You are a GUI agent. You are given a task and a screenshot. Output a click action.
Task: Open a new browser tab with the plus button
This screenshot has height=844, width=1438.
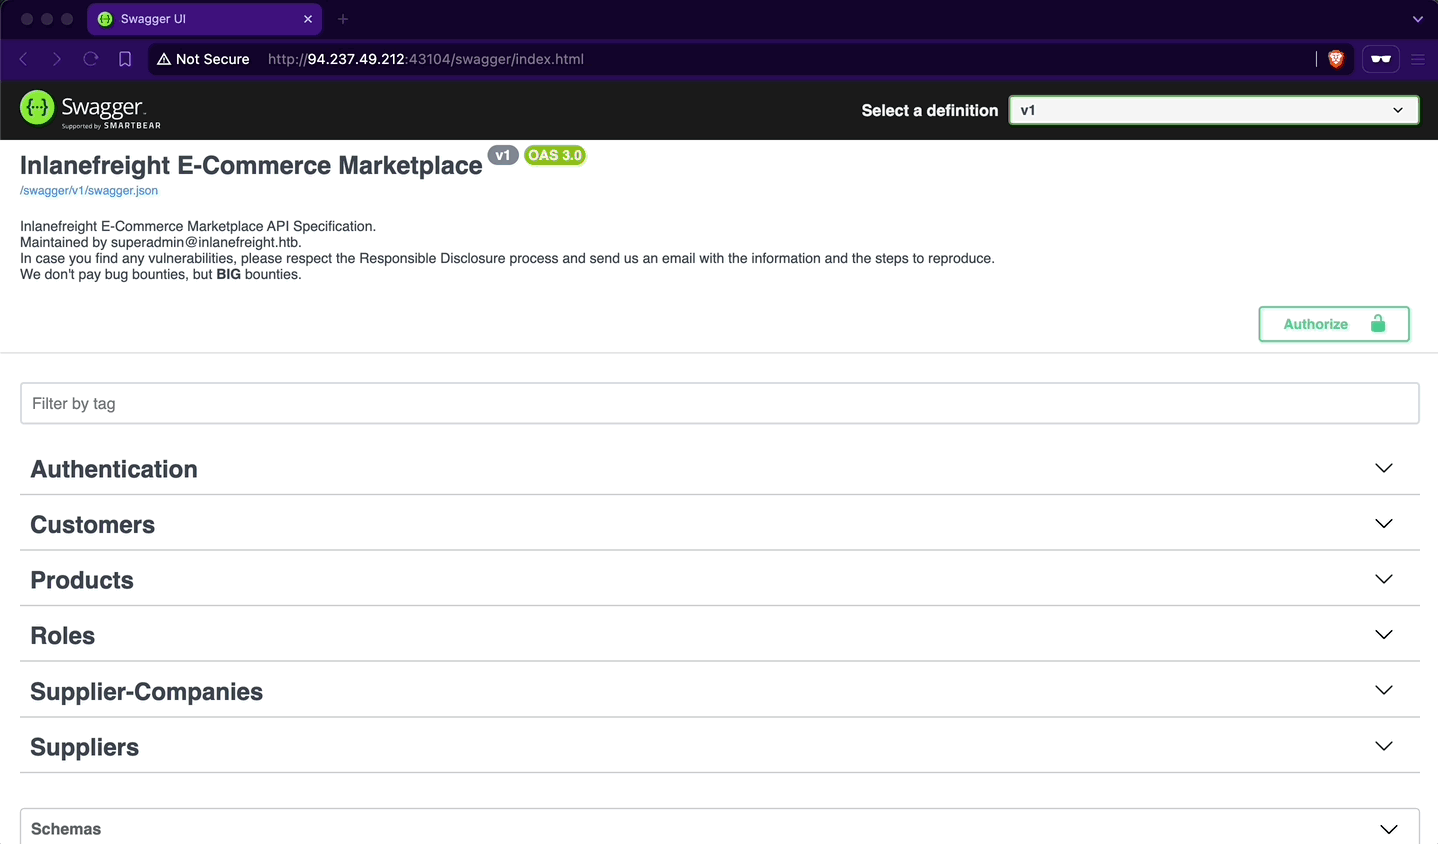343,18
